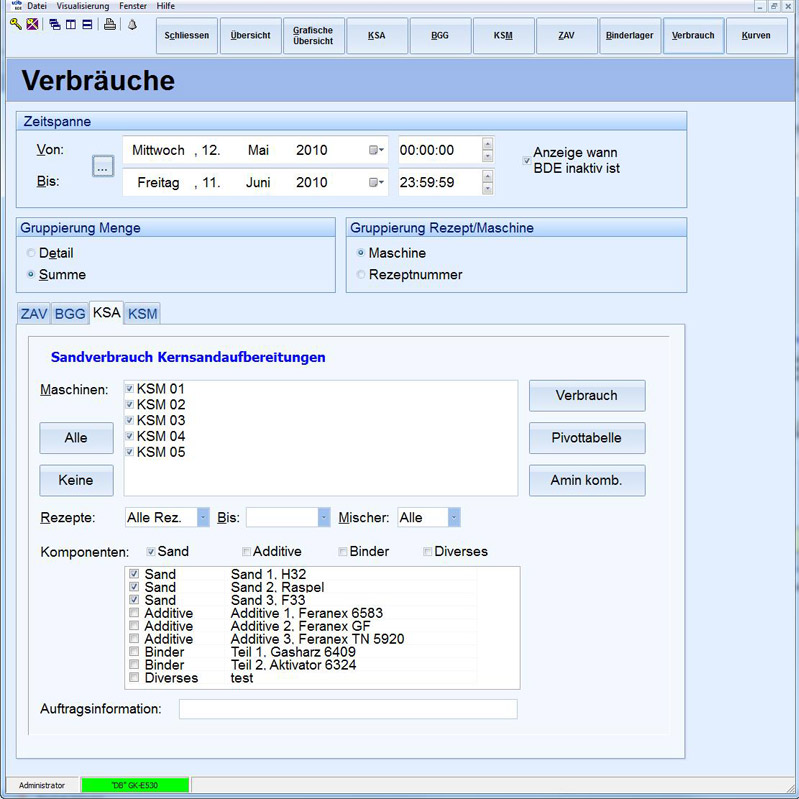
Task: Select the Maschine grouping radio button
Action: (x=361, y=253)
